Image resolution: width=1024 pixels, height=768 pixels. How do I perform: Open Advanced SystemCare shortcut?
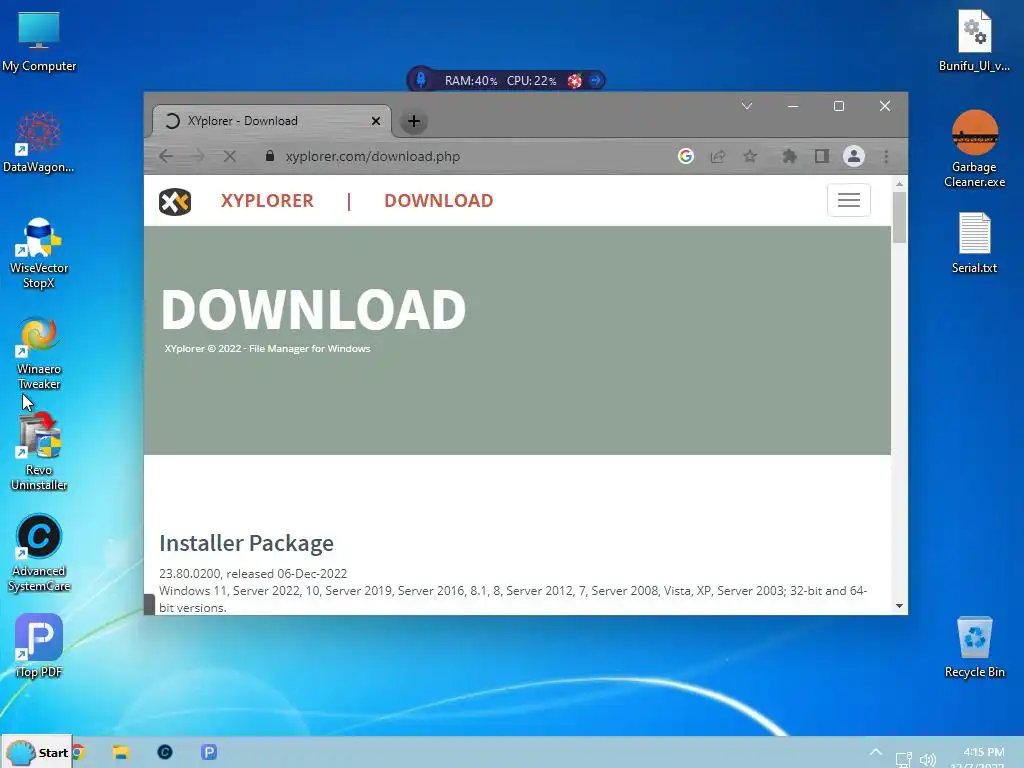(x=39, y=553)
